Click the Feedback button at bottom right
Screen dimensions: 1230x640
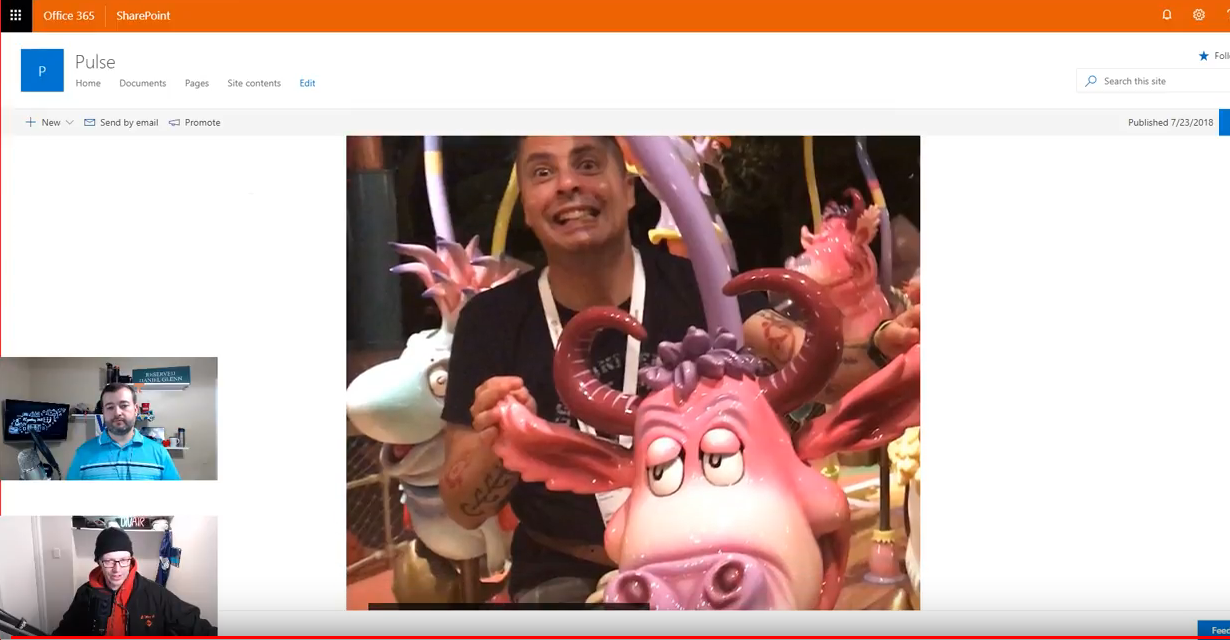coord(1215,630)
